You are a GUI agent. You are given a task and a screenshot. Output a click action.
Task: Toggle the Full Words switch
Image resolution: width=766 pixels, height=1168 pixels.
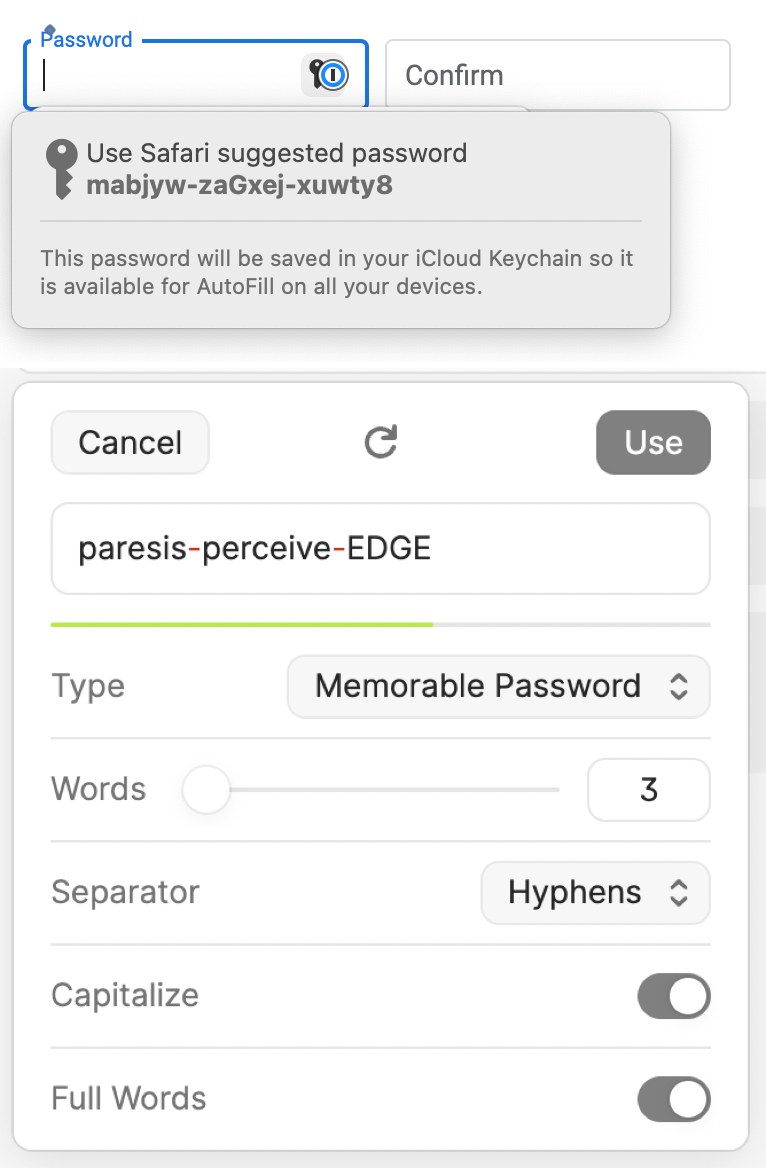pyautogui.click(x=674, y=1099)
